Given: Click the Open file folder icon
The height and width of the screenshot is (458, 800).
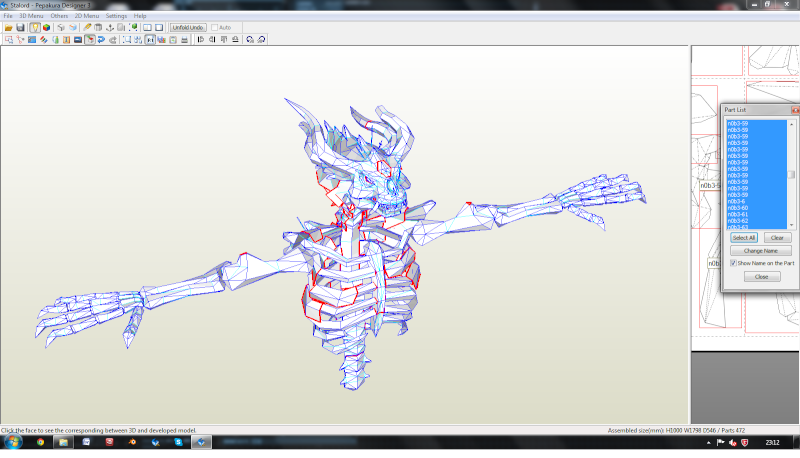Looking at the screenshot, I should coord(9,28).
